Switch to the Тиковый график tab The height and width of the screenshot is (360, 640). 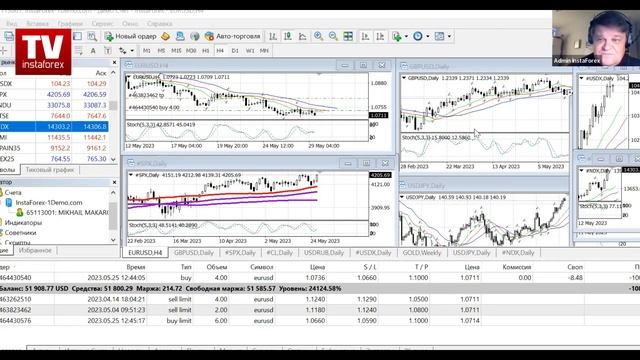49,170
